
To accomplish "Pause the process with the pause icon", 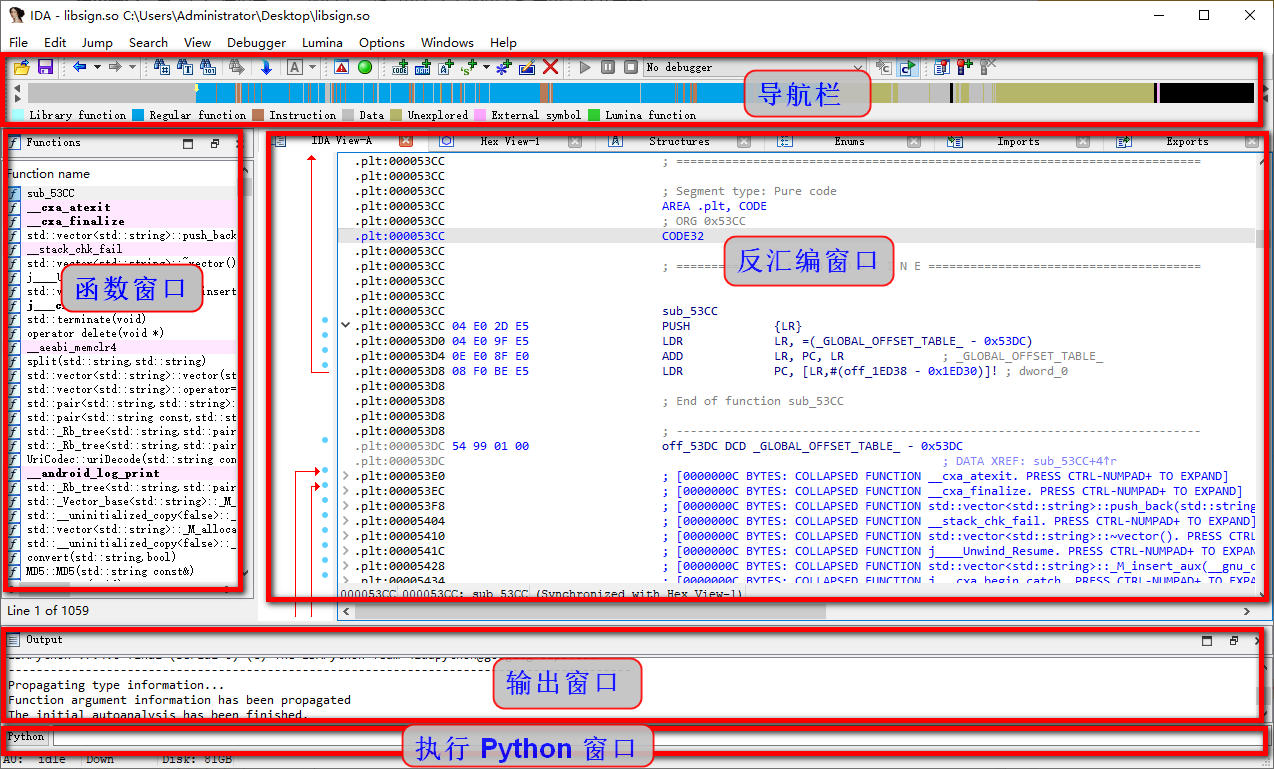I will [x=608, y=67].
